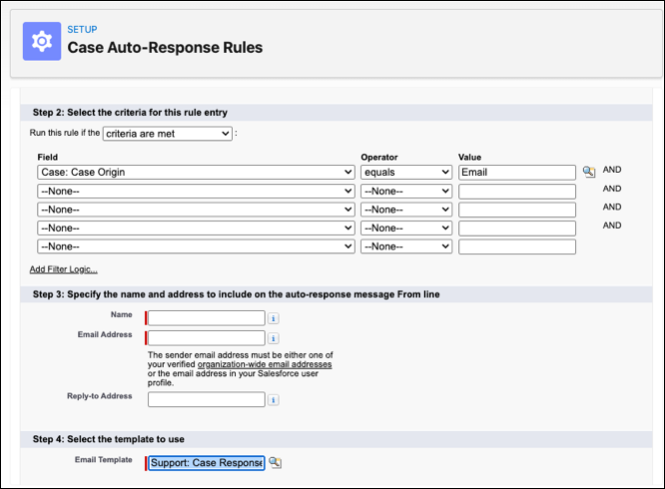Click the 'Case Auto-Response Rules' page title
The image size is (665, 489).
tap(165, 48)
